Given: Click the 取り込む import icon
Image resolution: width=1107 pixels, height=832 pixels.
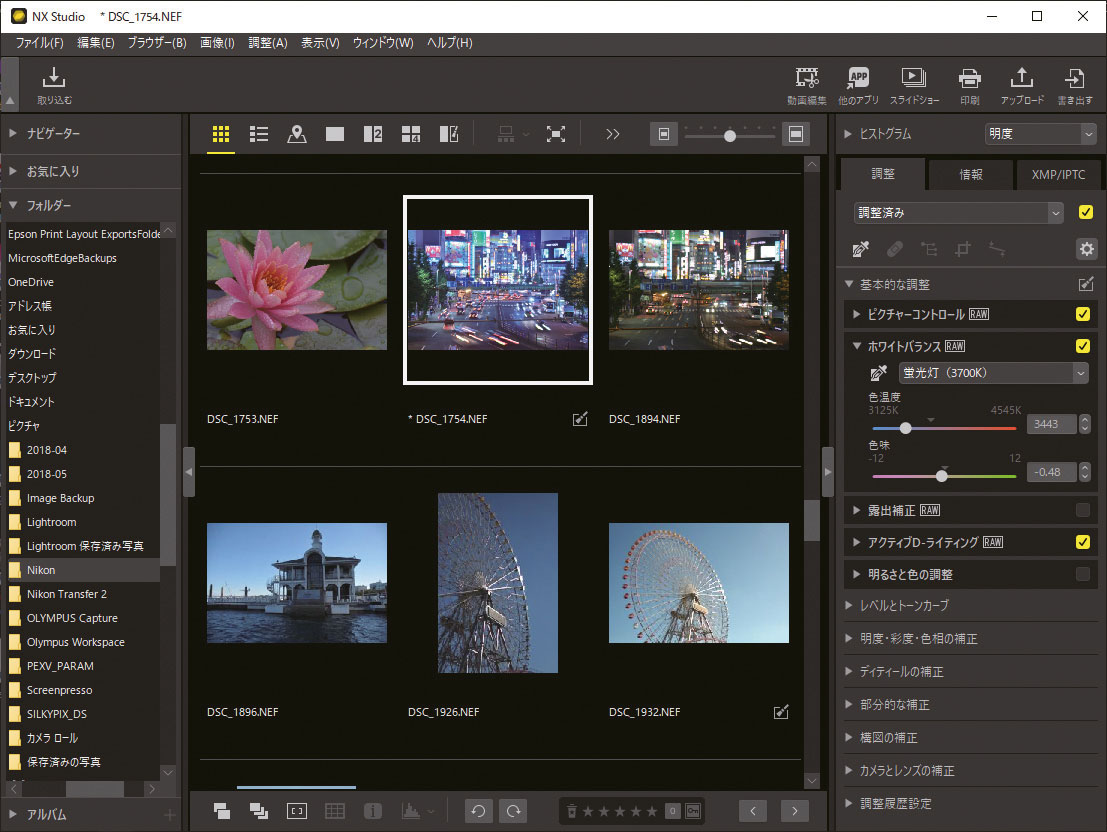Looking at the screenshot, I should point(54,86).
